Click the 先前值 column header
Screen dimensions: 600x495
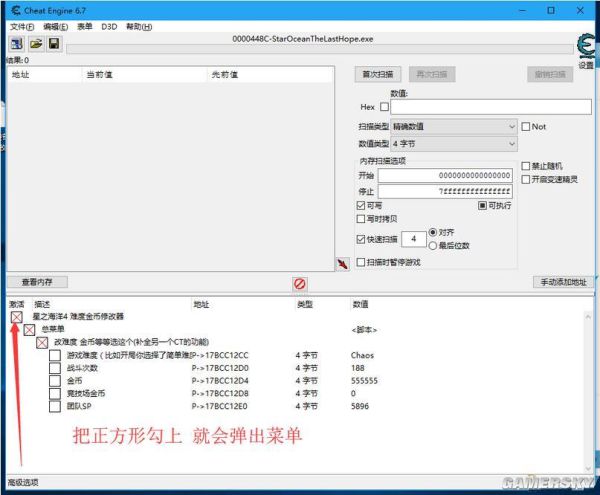point(270,75)
